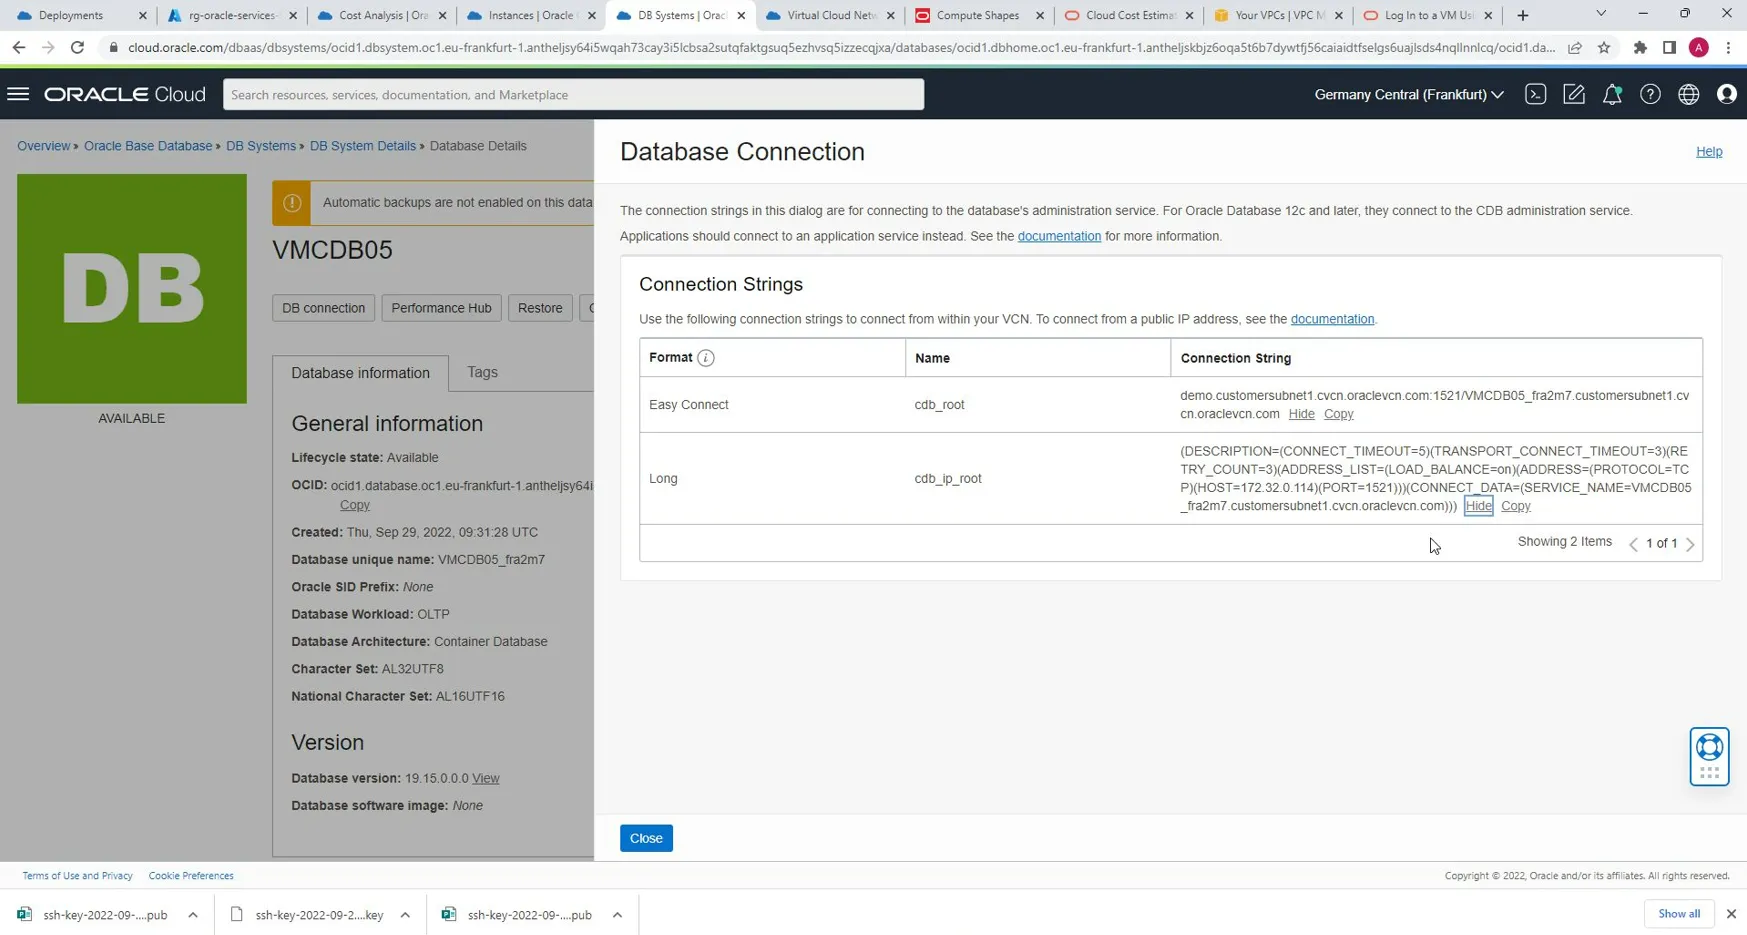Image resolution: width=1747 pixels, height=935 pixels.
Task: Go to the Oracle Base Database breadcrumb
Action: pos(148,146)
